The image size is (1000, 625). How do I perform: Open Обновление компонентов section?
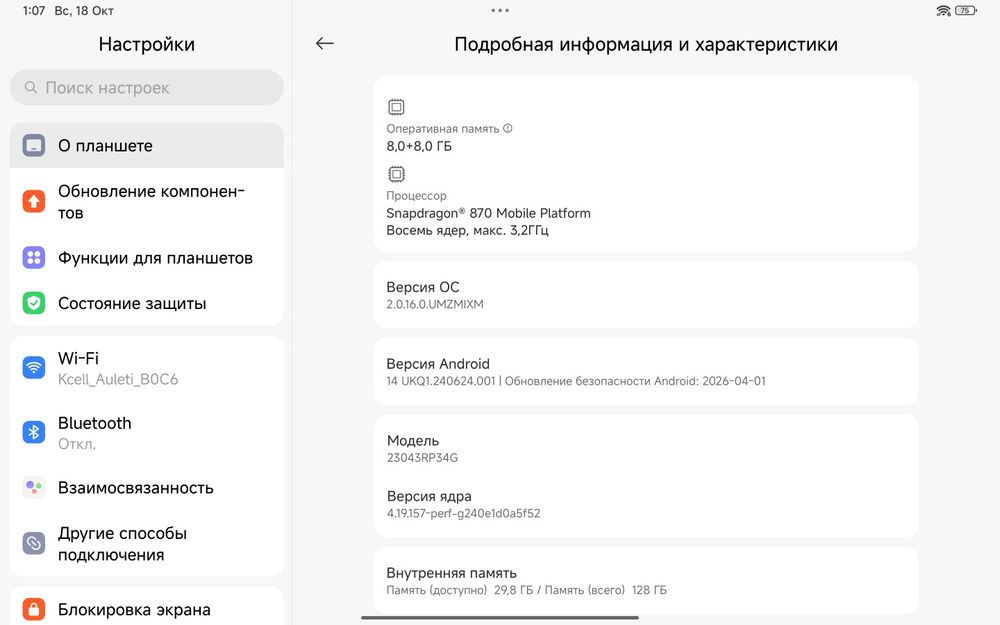(147, 202)
